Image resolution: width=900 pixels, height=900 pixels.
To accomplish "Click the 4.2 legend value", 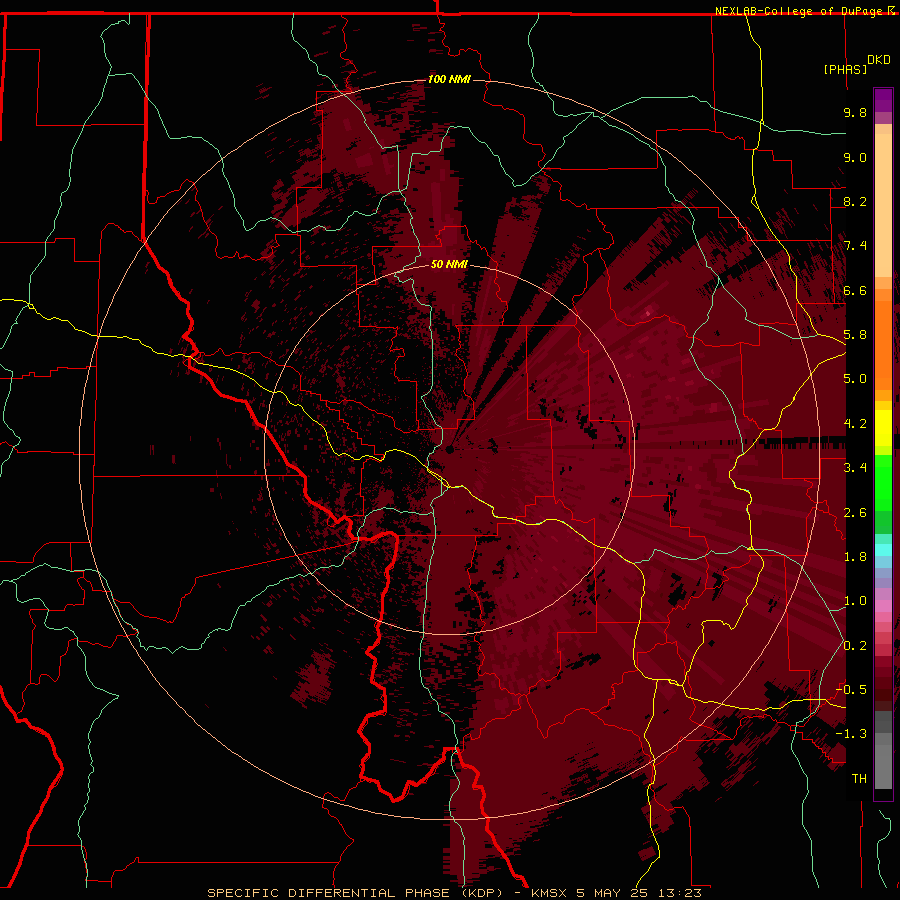I will pos(855,424).
